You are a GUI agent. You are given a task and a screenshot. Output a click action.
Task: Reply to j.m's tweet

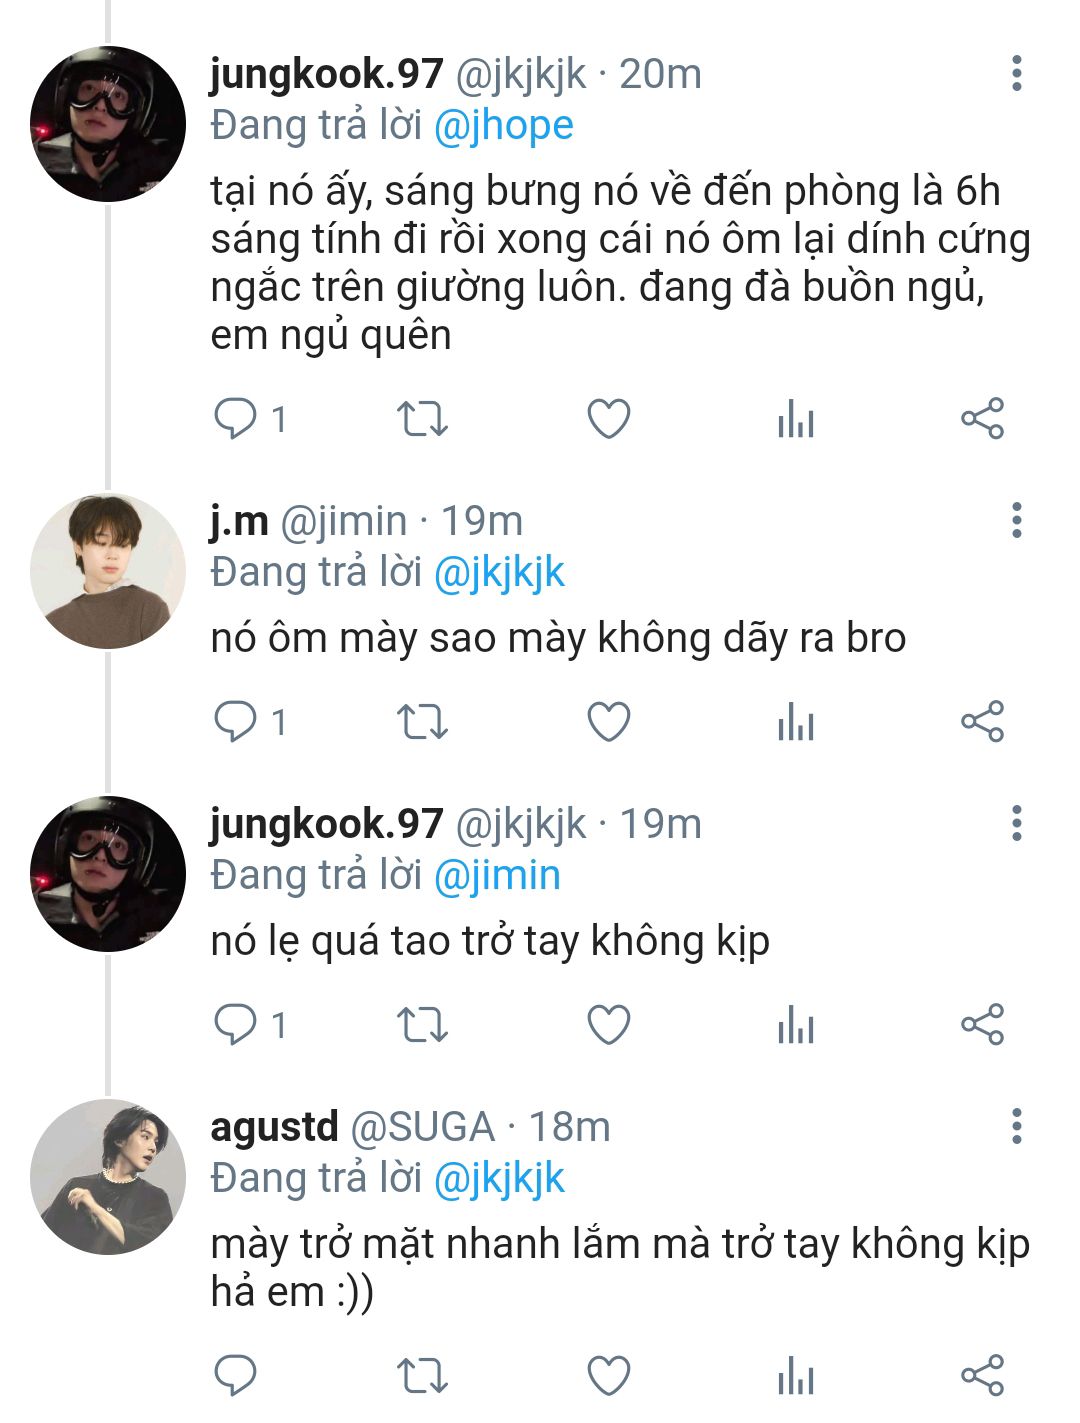(x=236, y=722)
